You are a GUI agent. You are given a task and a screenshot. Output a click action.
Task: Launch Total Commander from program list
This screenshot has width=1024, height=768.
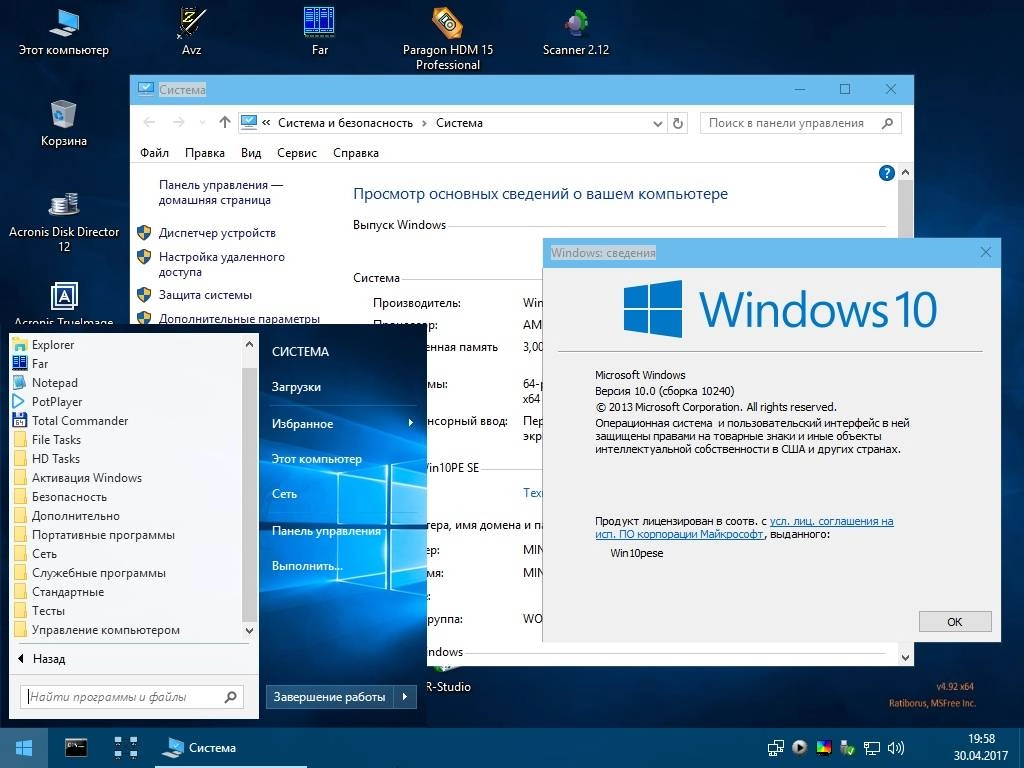click(x=127, y=421)
